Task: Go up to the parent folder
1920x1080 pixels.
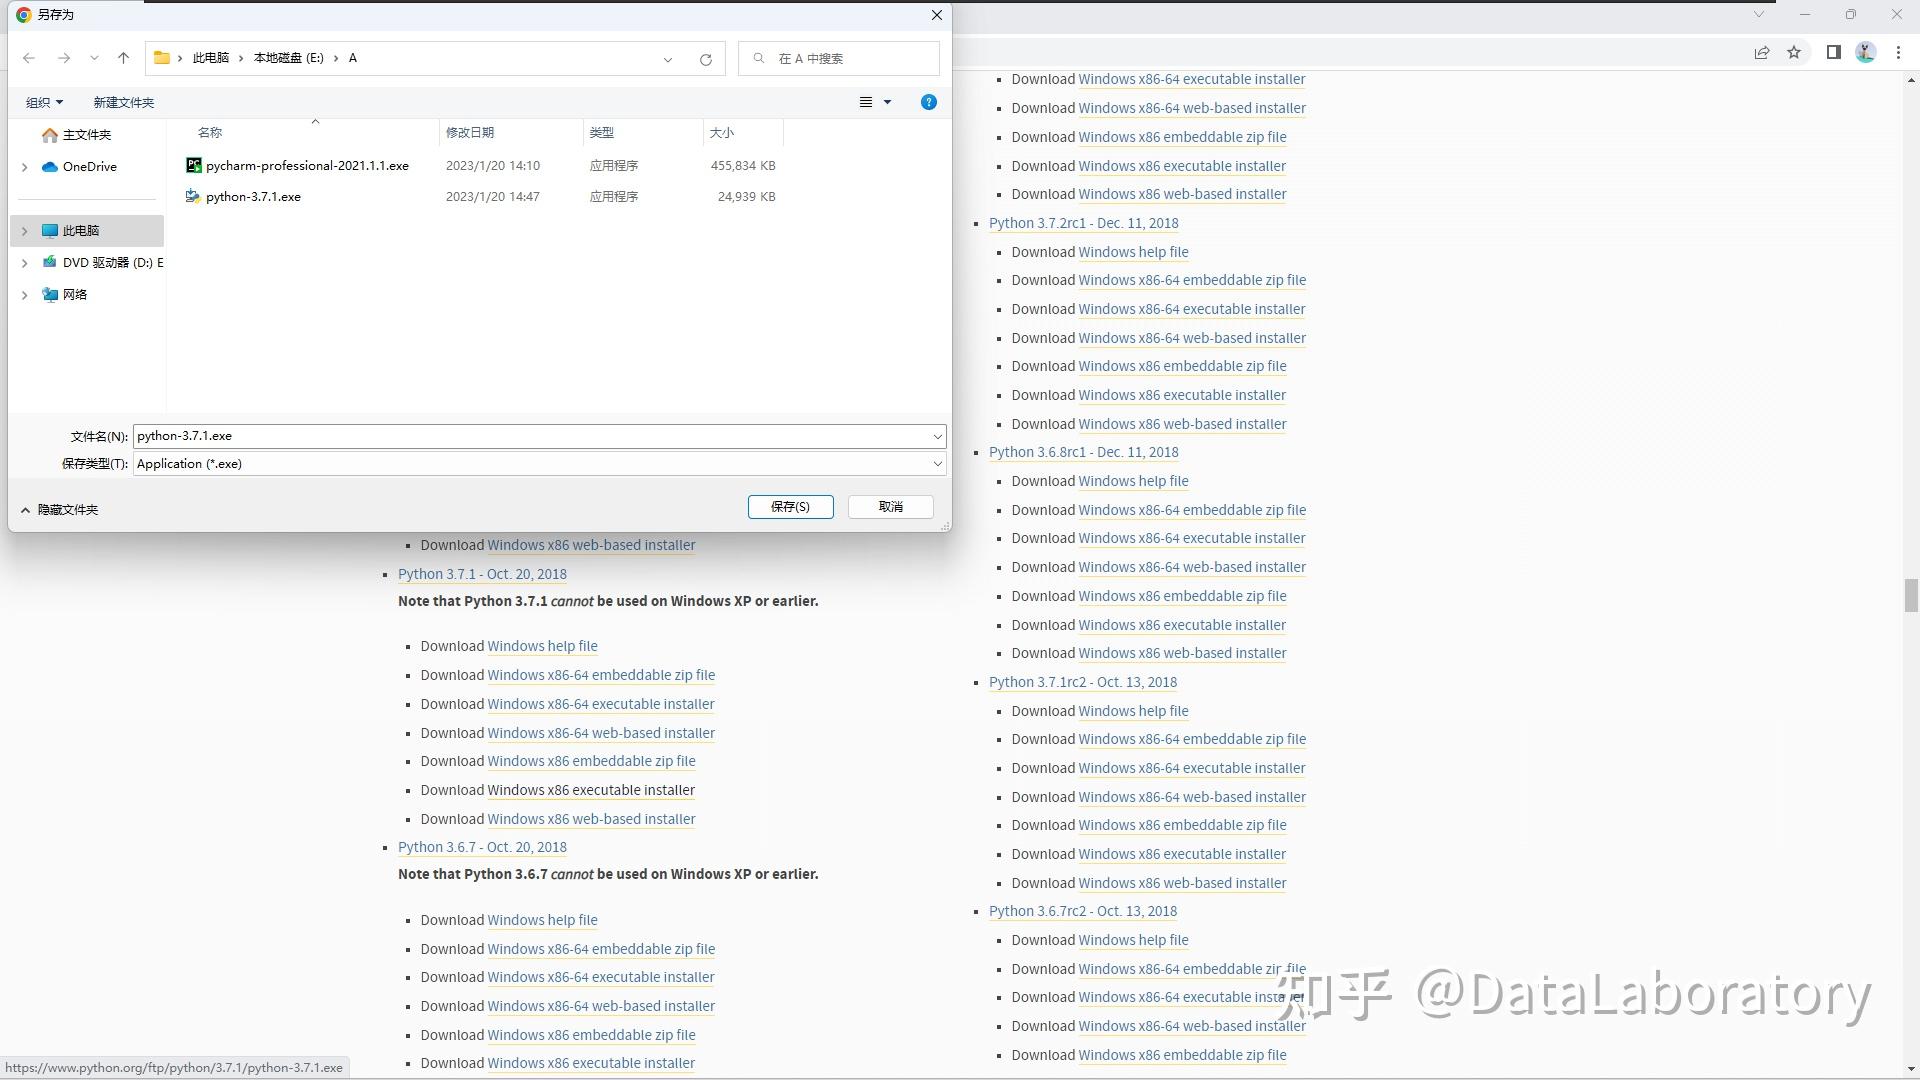Action: [x=123, y=58]
